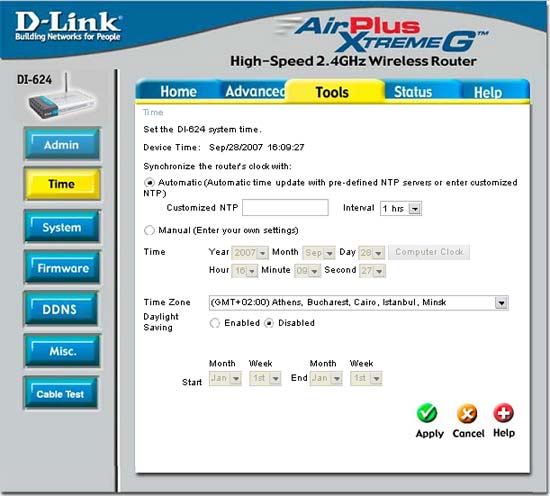Screen dimensions: 550x496
Task: Open the Year dropdown
Action: (x=250, y=253)
